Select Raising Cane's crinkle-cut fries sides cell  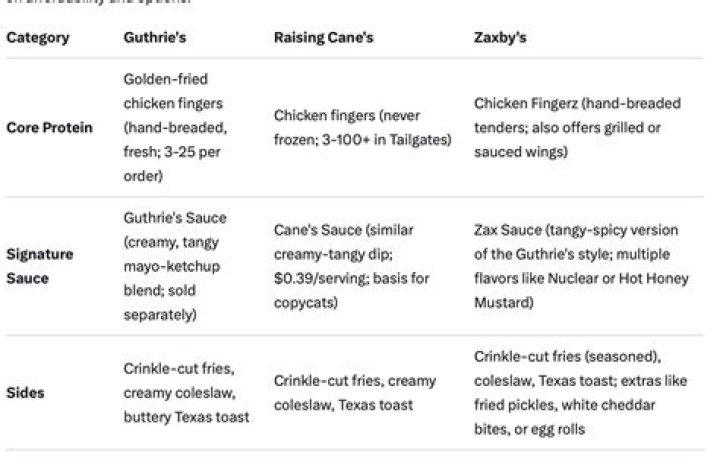coord(355,393)
